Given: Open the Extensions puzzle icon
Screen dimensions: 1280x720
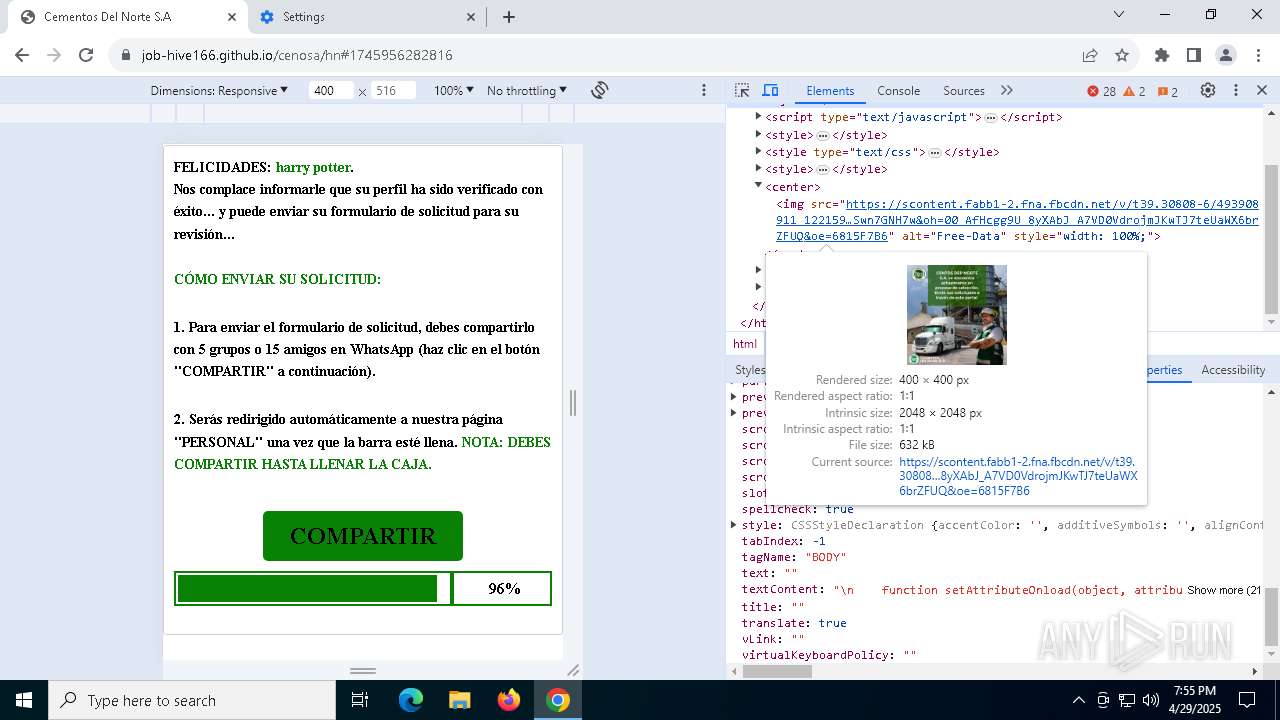Looking at the screenshot, I should pos(1162,55).
